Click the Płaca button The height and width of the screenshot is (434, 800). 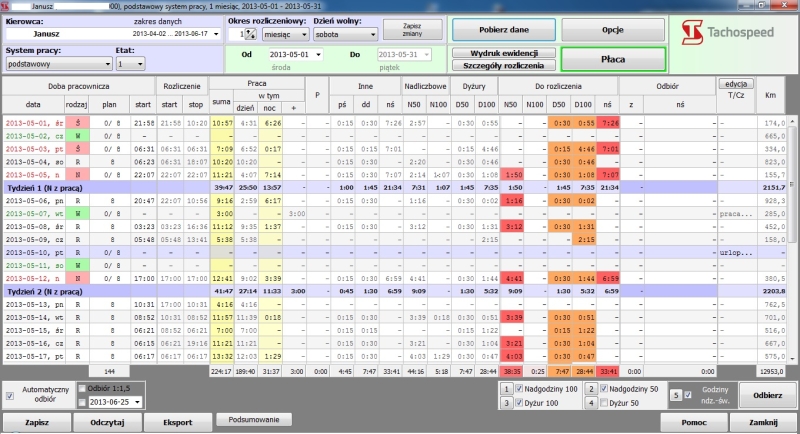click(613, 59)
